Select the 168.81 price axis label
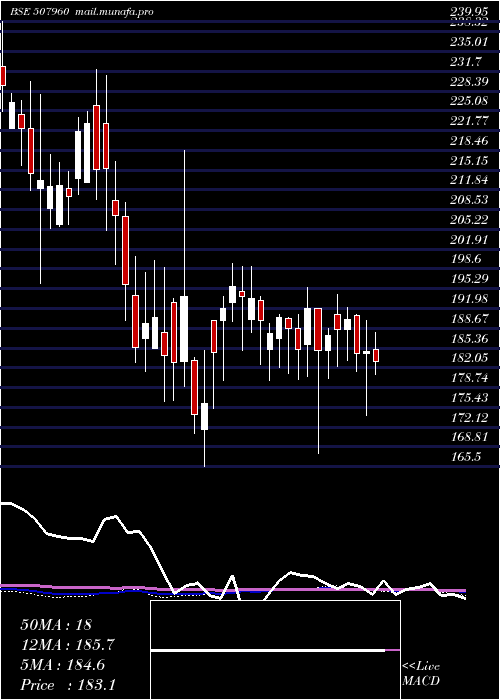This screenshot has width=500, height=700. point(468,437)
